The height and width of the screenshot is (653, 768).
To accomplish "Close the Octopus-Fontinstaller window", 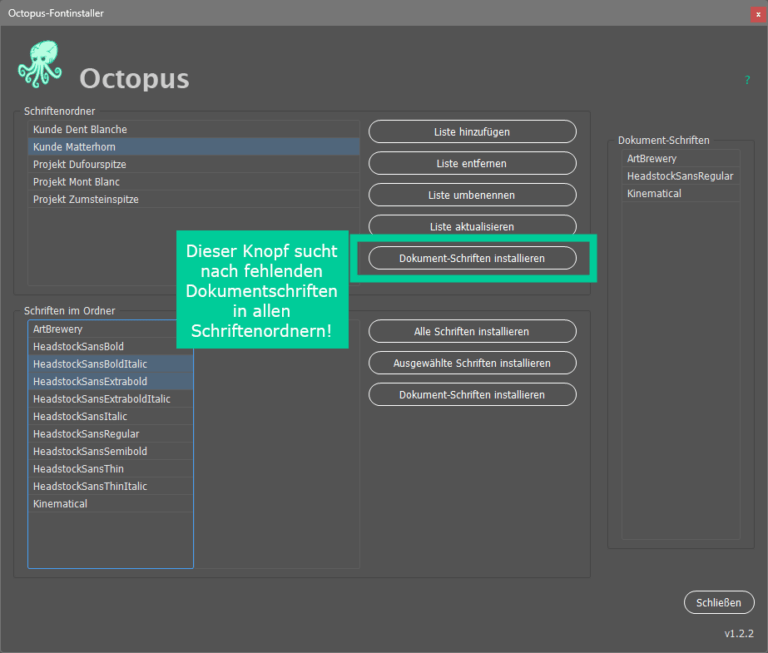I will (758, 14).
